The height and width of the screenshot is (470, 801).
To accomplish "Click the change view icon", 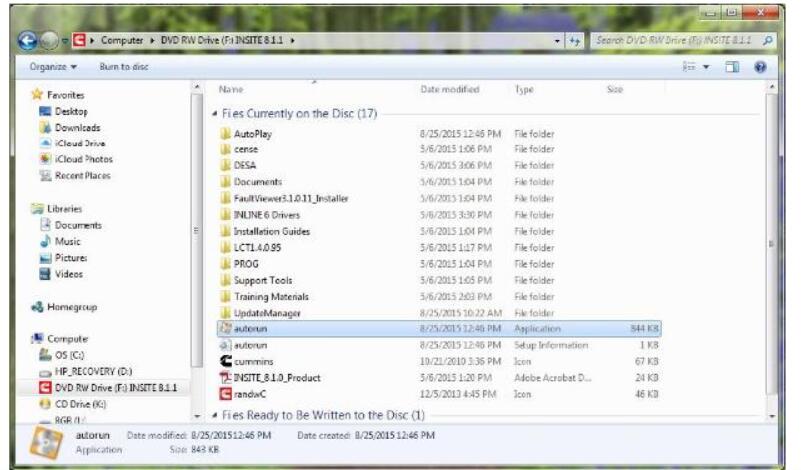I will coord(689,66).
